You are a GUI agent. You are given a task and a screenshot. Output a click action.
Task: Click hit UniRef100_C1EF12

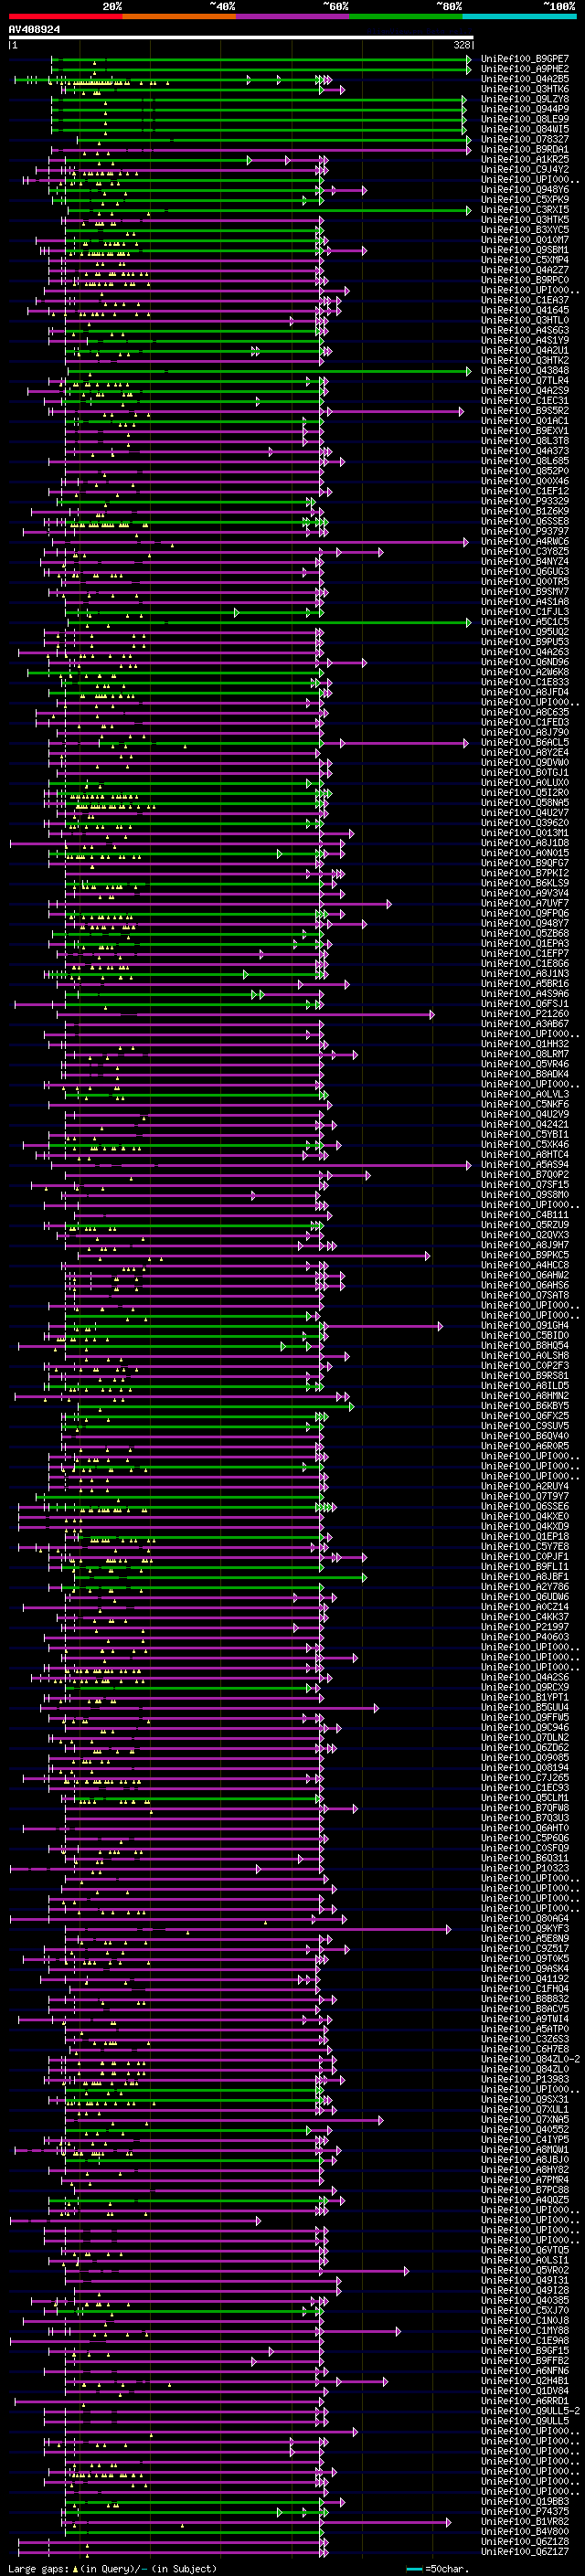[525, 491]
